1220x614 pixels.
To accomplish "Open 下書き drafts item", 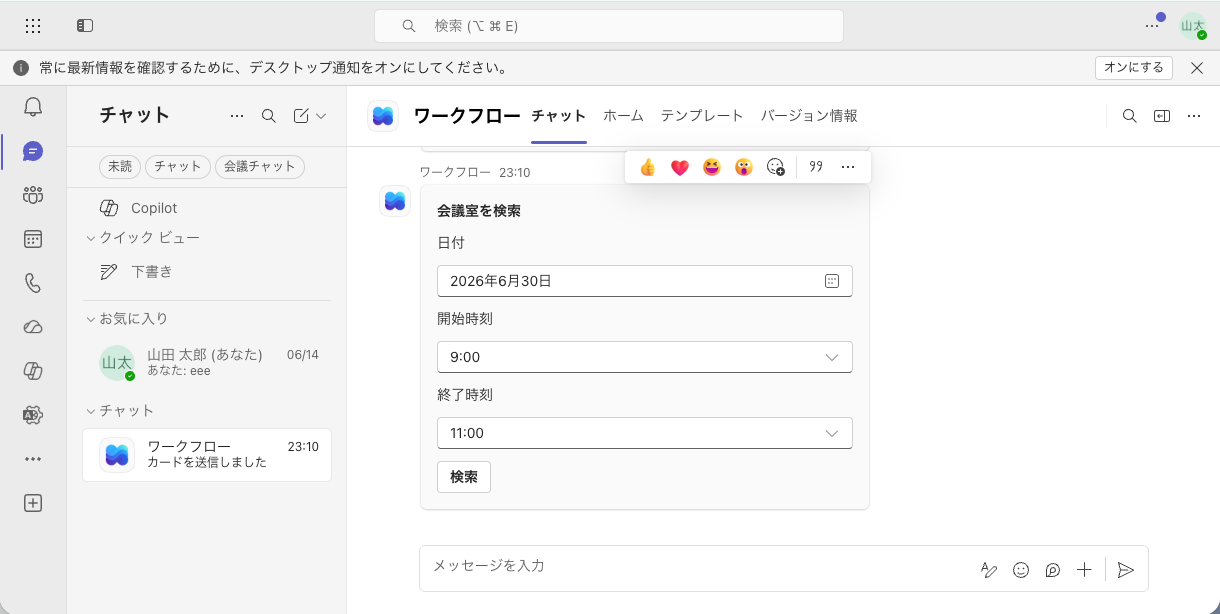I will (207, 272).
